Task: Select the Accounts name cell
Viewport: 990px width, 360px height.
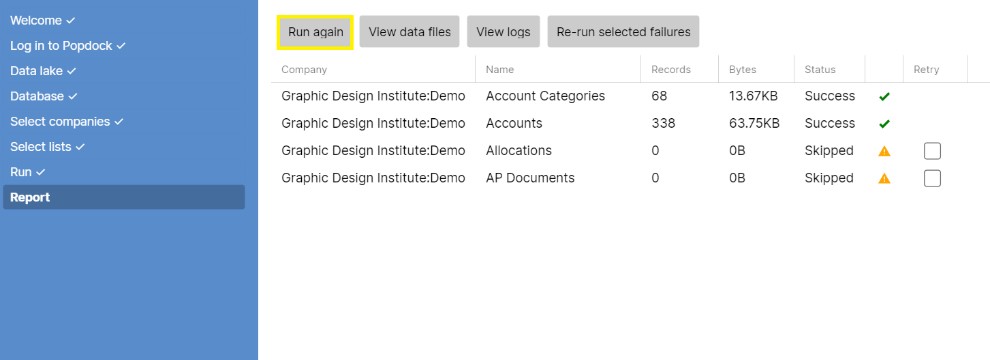Action: coord(514,123)
